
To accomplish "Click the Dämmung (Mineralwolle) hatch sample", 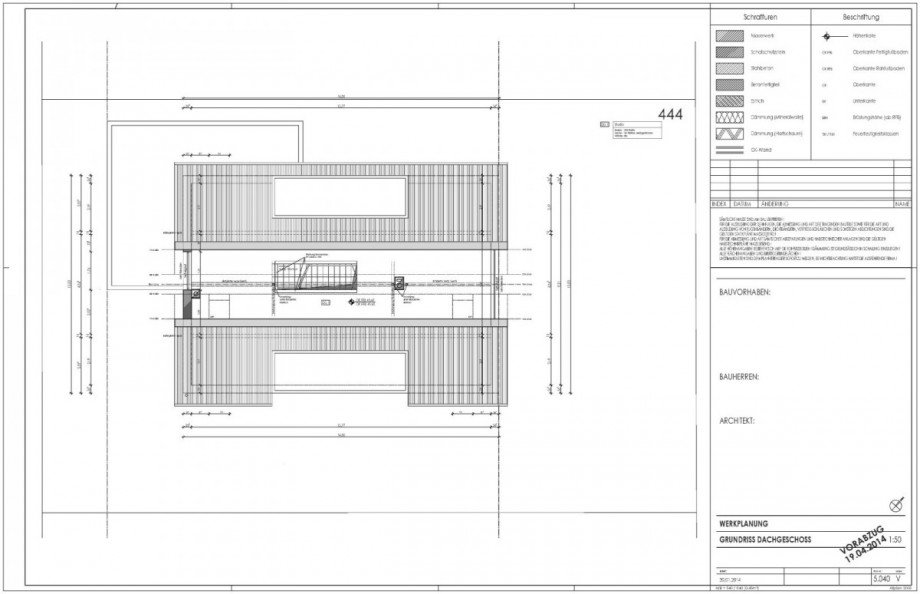I will pos(729,117).
